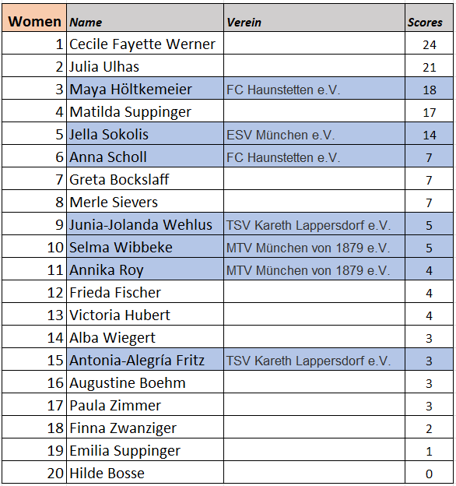Select Julia Ulhas score cell showing 21

[x=429, y=66]
